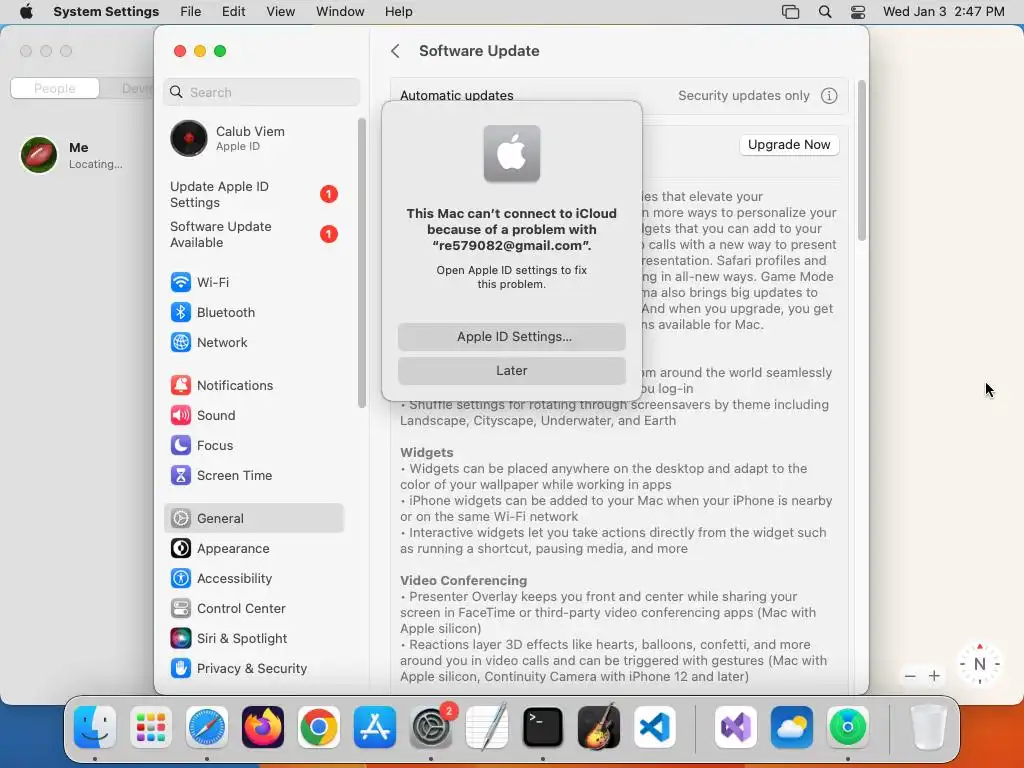Go back from Software Update
This screenshot has height=768, width=1024.
click(395, 51)
